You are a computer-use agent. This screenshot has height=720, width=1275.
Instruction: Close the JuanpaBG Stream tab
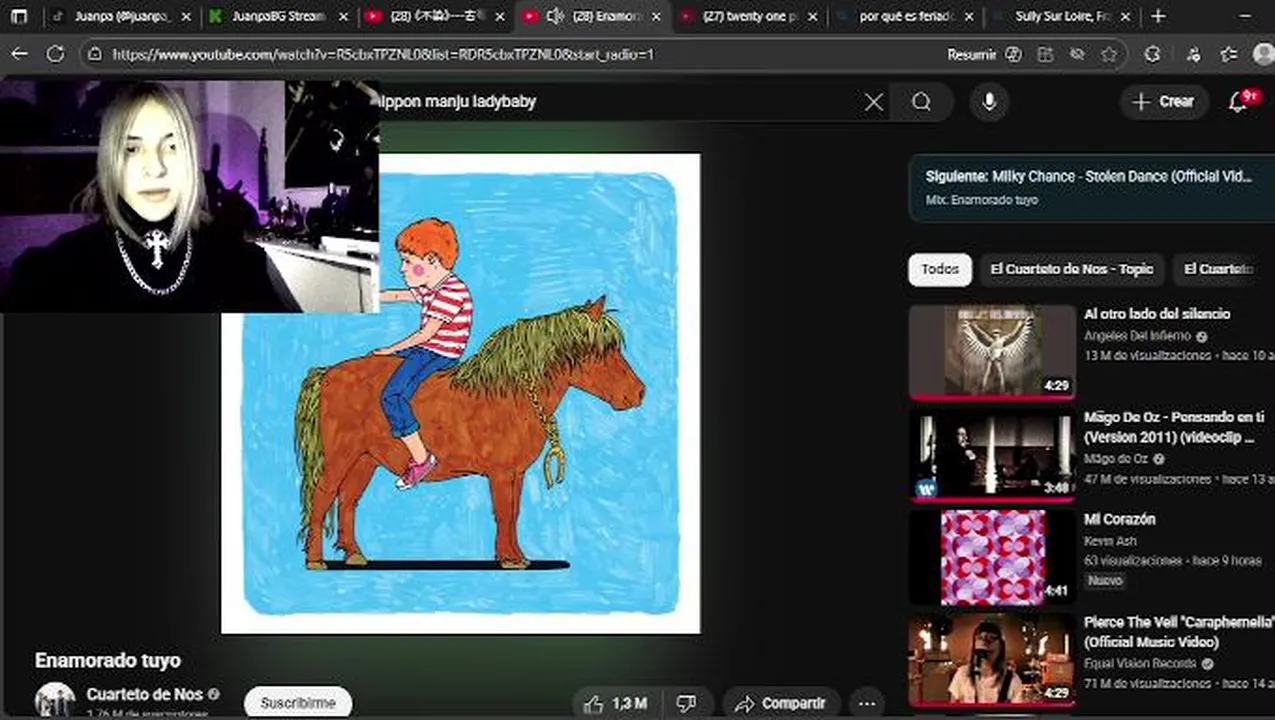click(x=343, y=17)
